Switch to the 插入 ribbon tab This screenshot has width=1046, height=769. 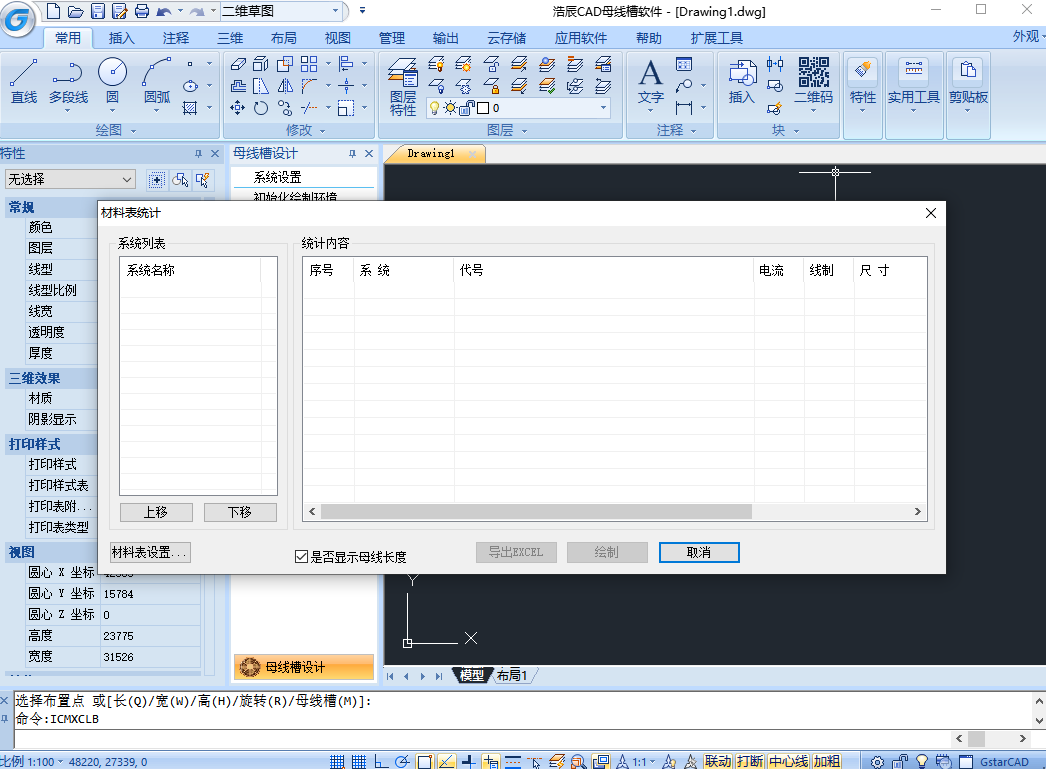[121, 38]
